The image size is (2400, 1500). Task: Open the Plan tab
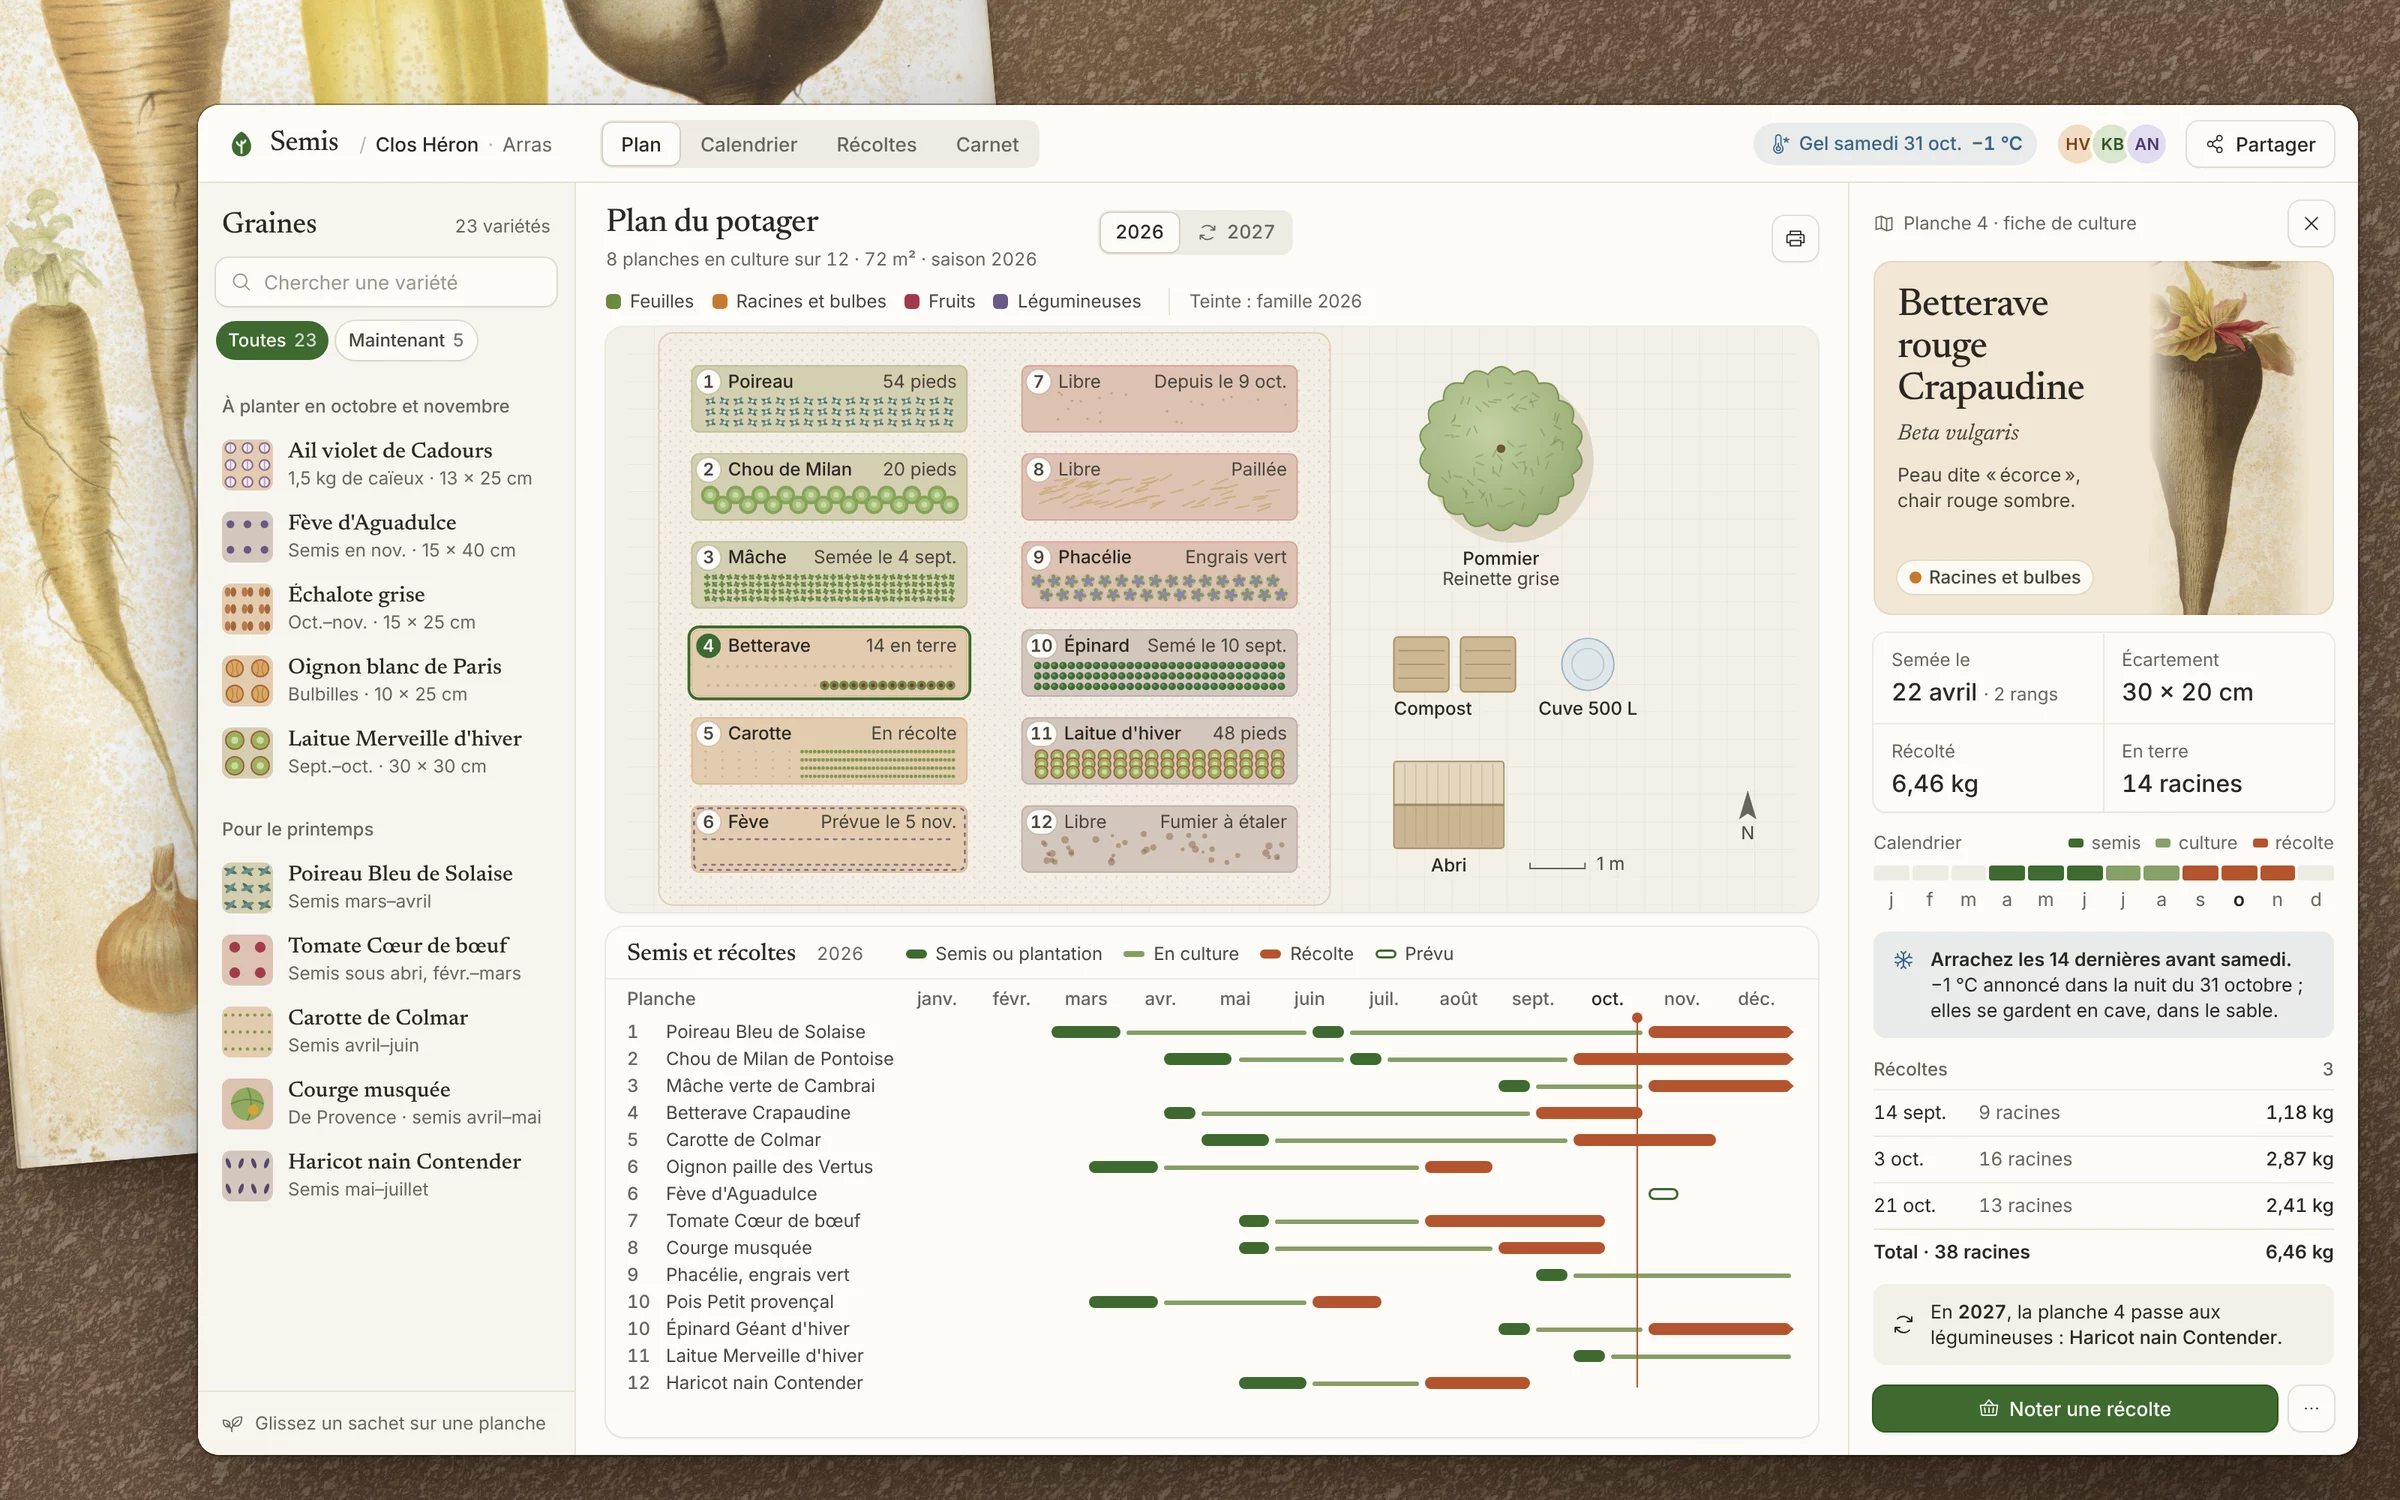point(641,144)
